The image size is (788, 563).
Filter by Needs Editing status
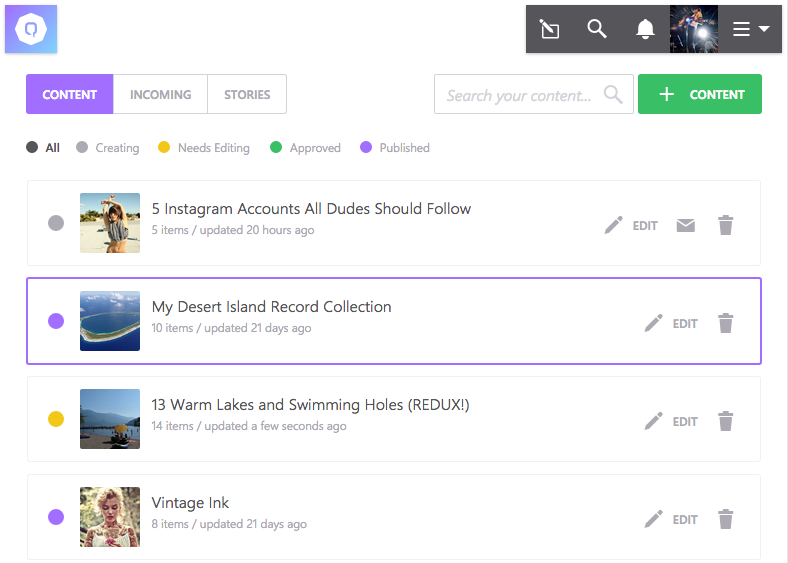204,148
